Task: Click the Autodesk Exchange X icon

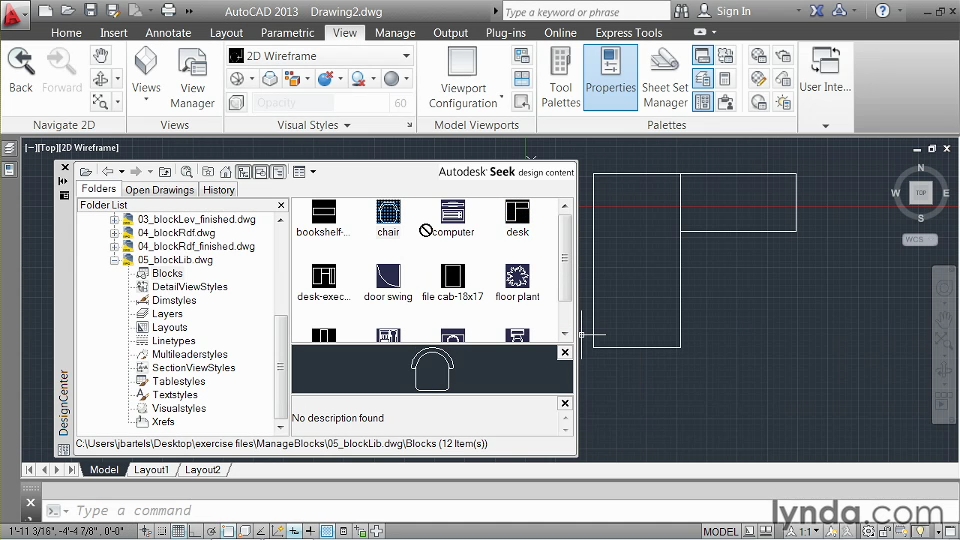Action: pyautogui.click(x=817, y=10)
